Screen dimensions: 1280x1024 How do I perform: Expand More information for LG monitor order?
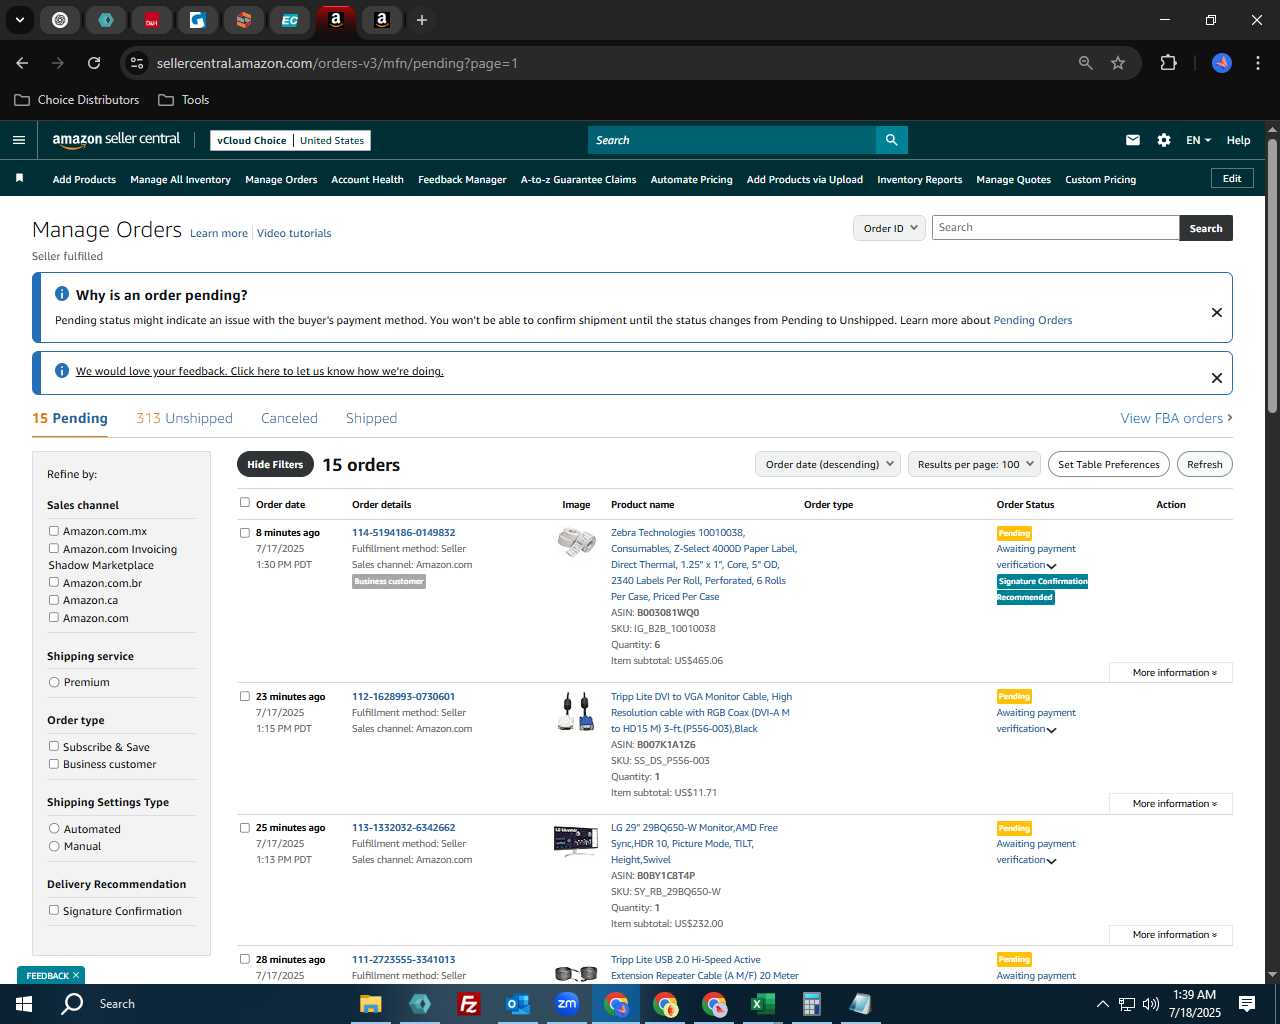(x=1171, y=934)
